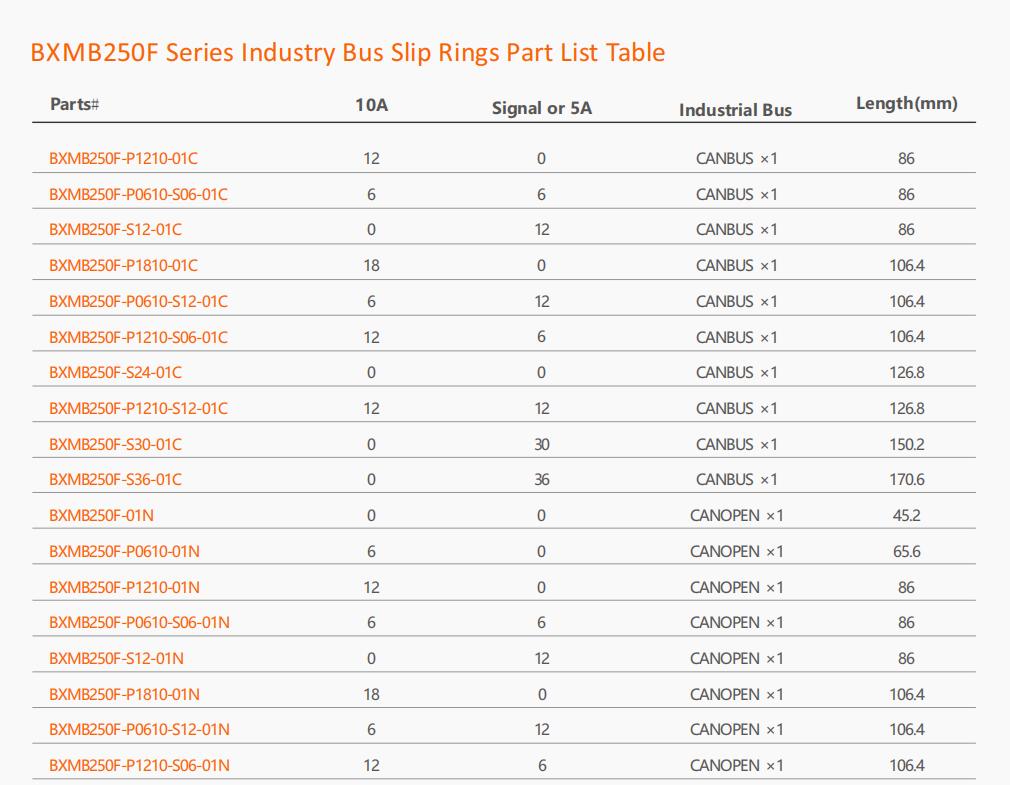Screen dimensions: 1010x785
Task: Open the BXMB250F-01N CANOPEN part
Action: pyautogui.click(x=102, y=516)
